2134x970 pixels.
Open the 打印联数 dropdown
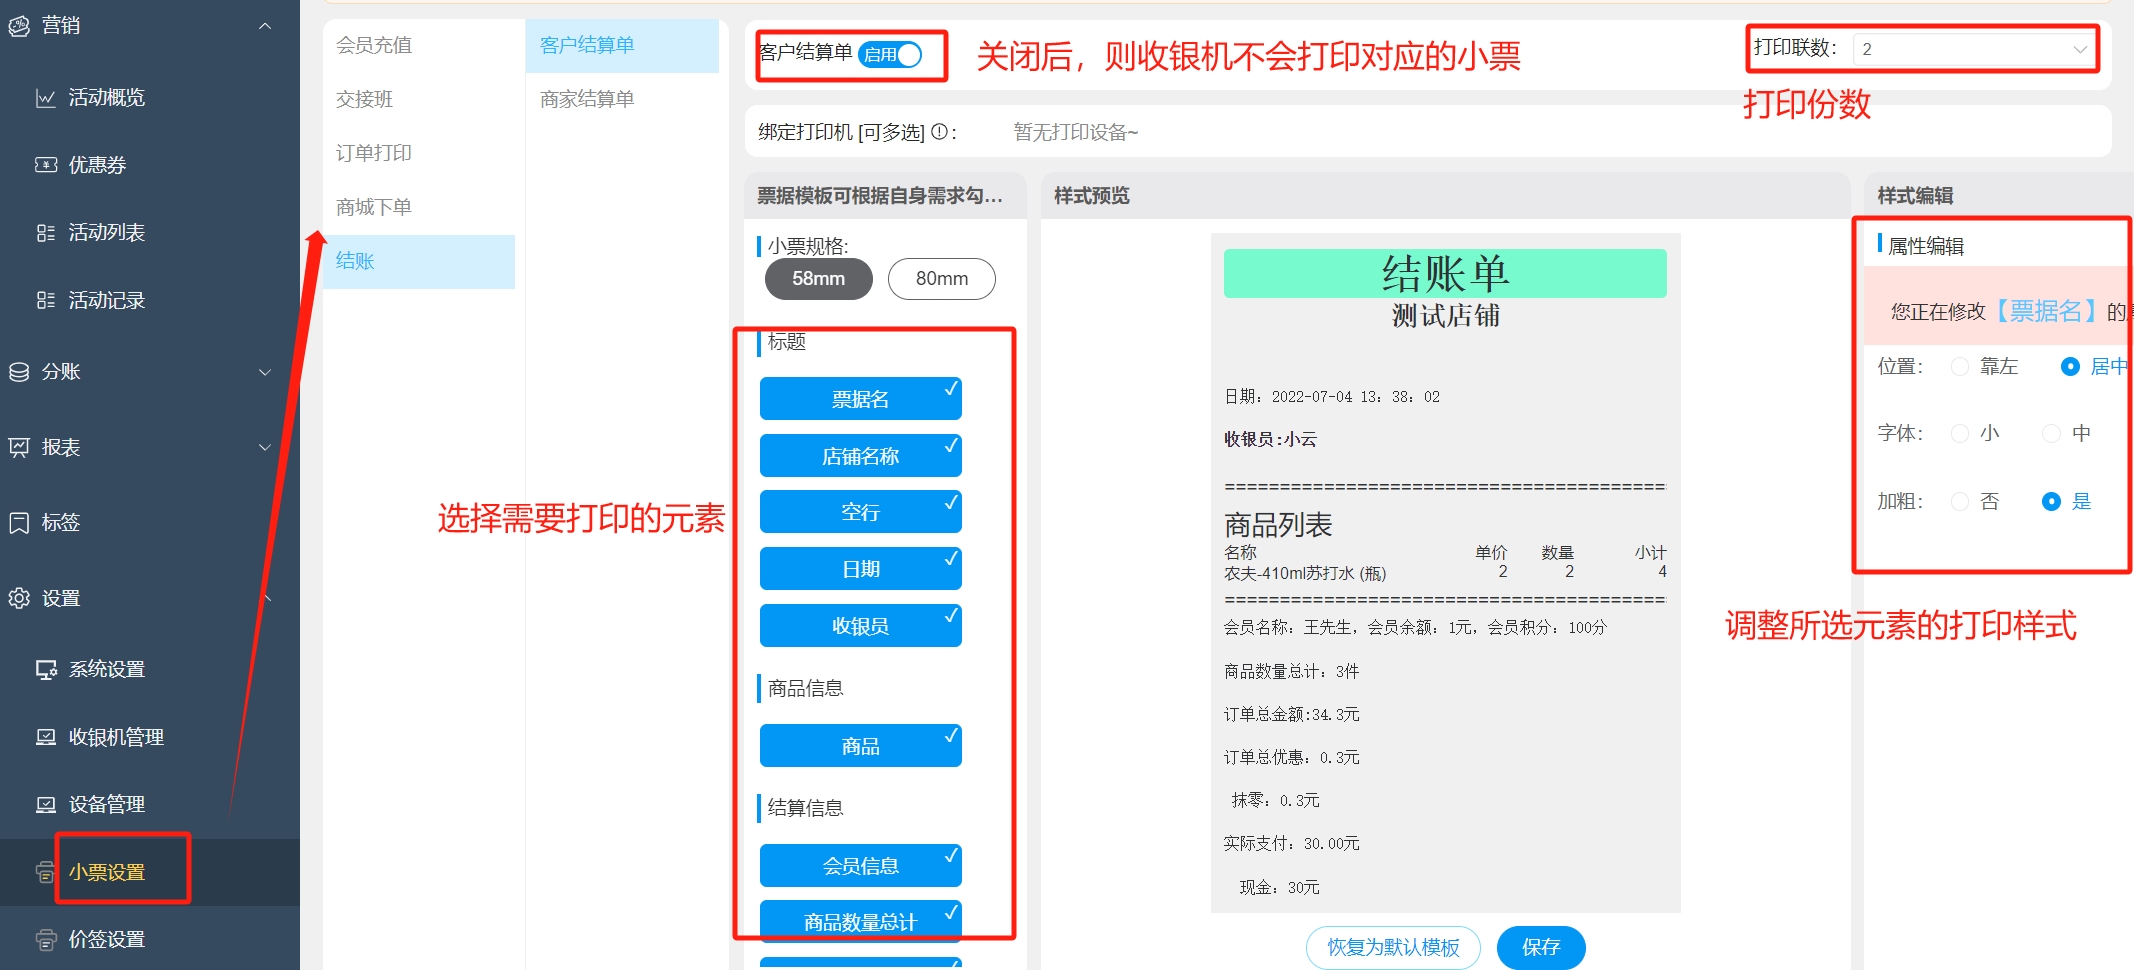tap(1974, 49)
